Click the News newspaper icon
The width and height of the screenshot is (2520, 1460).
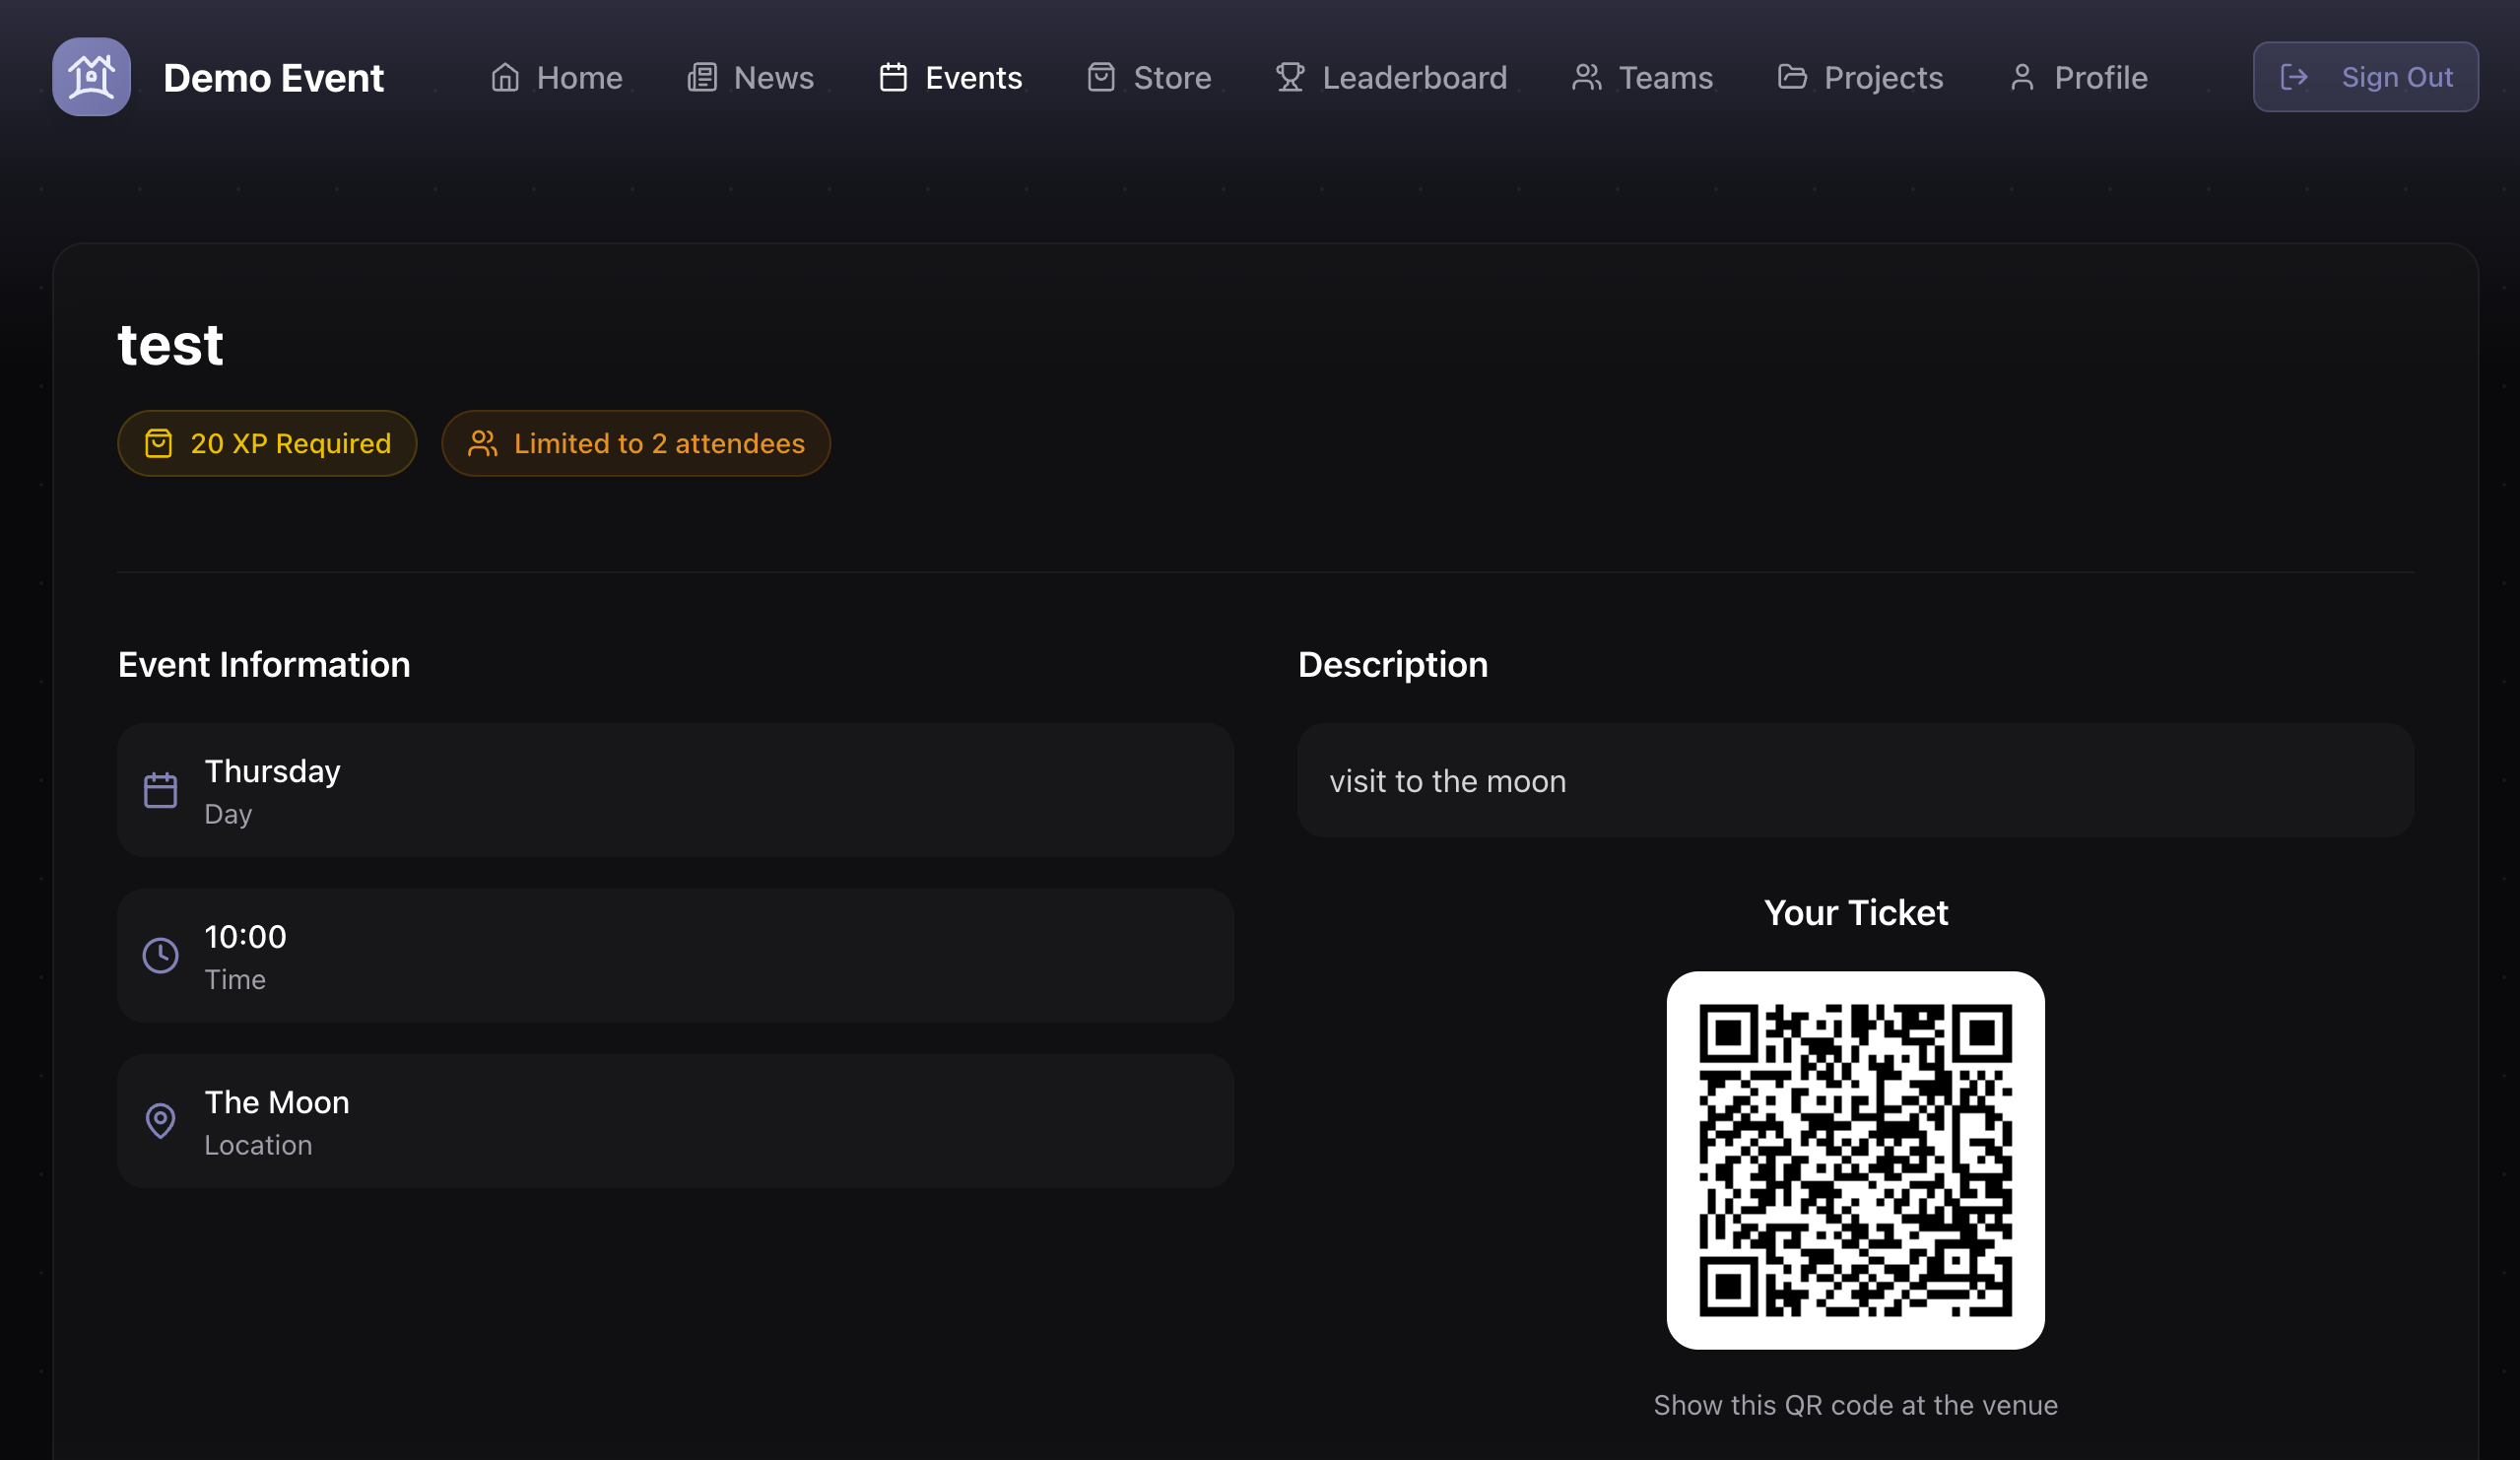pos(702,77)
